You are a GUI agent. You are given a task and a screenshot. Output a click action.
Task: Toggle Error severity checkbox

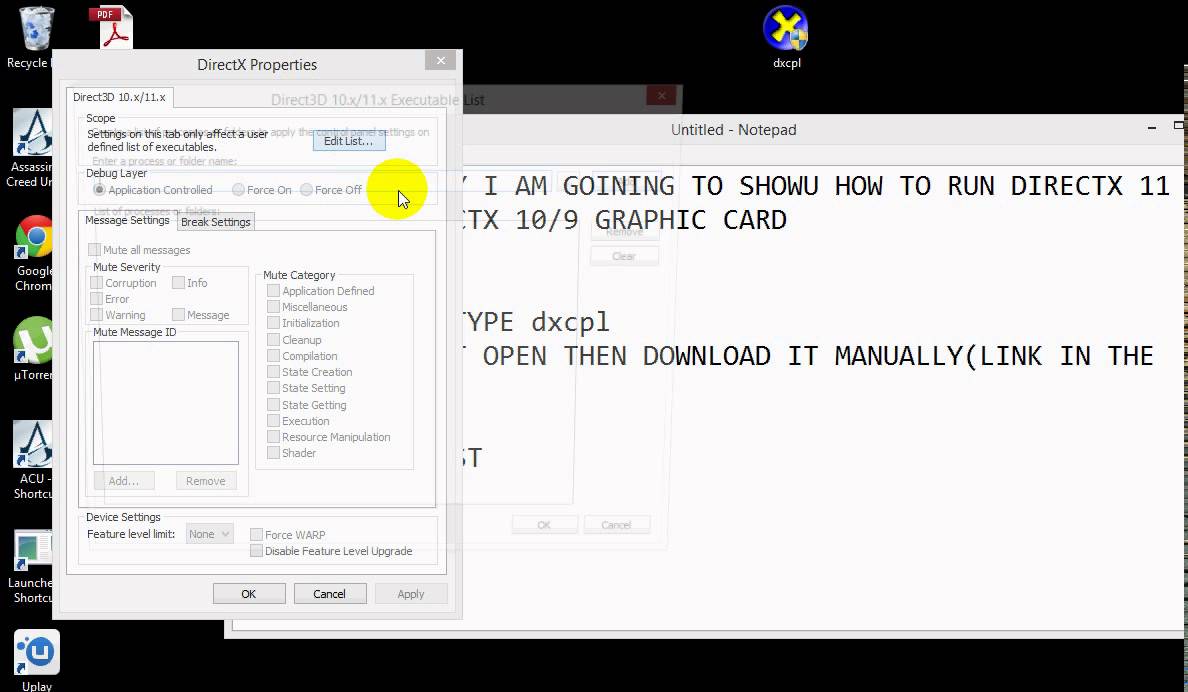coord(97,299)
